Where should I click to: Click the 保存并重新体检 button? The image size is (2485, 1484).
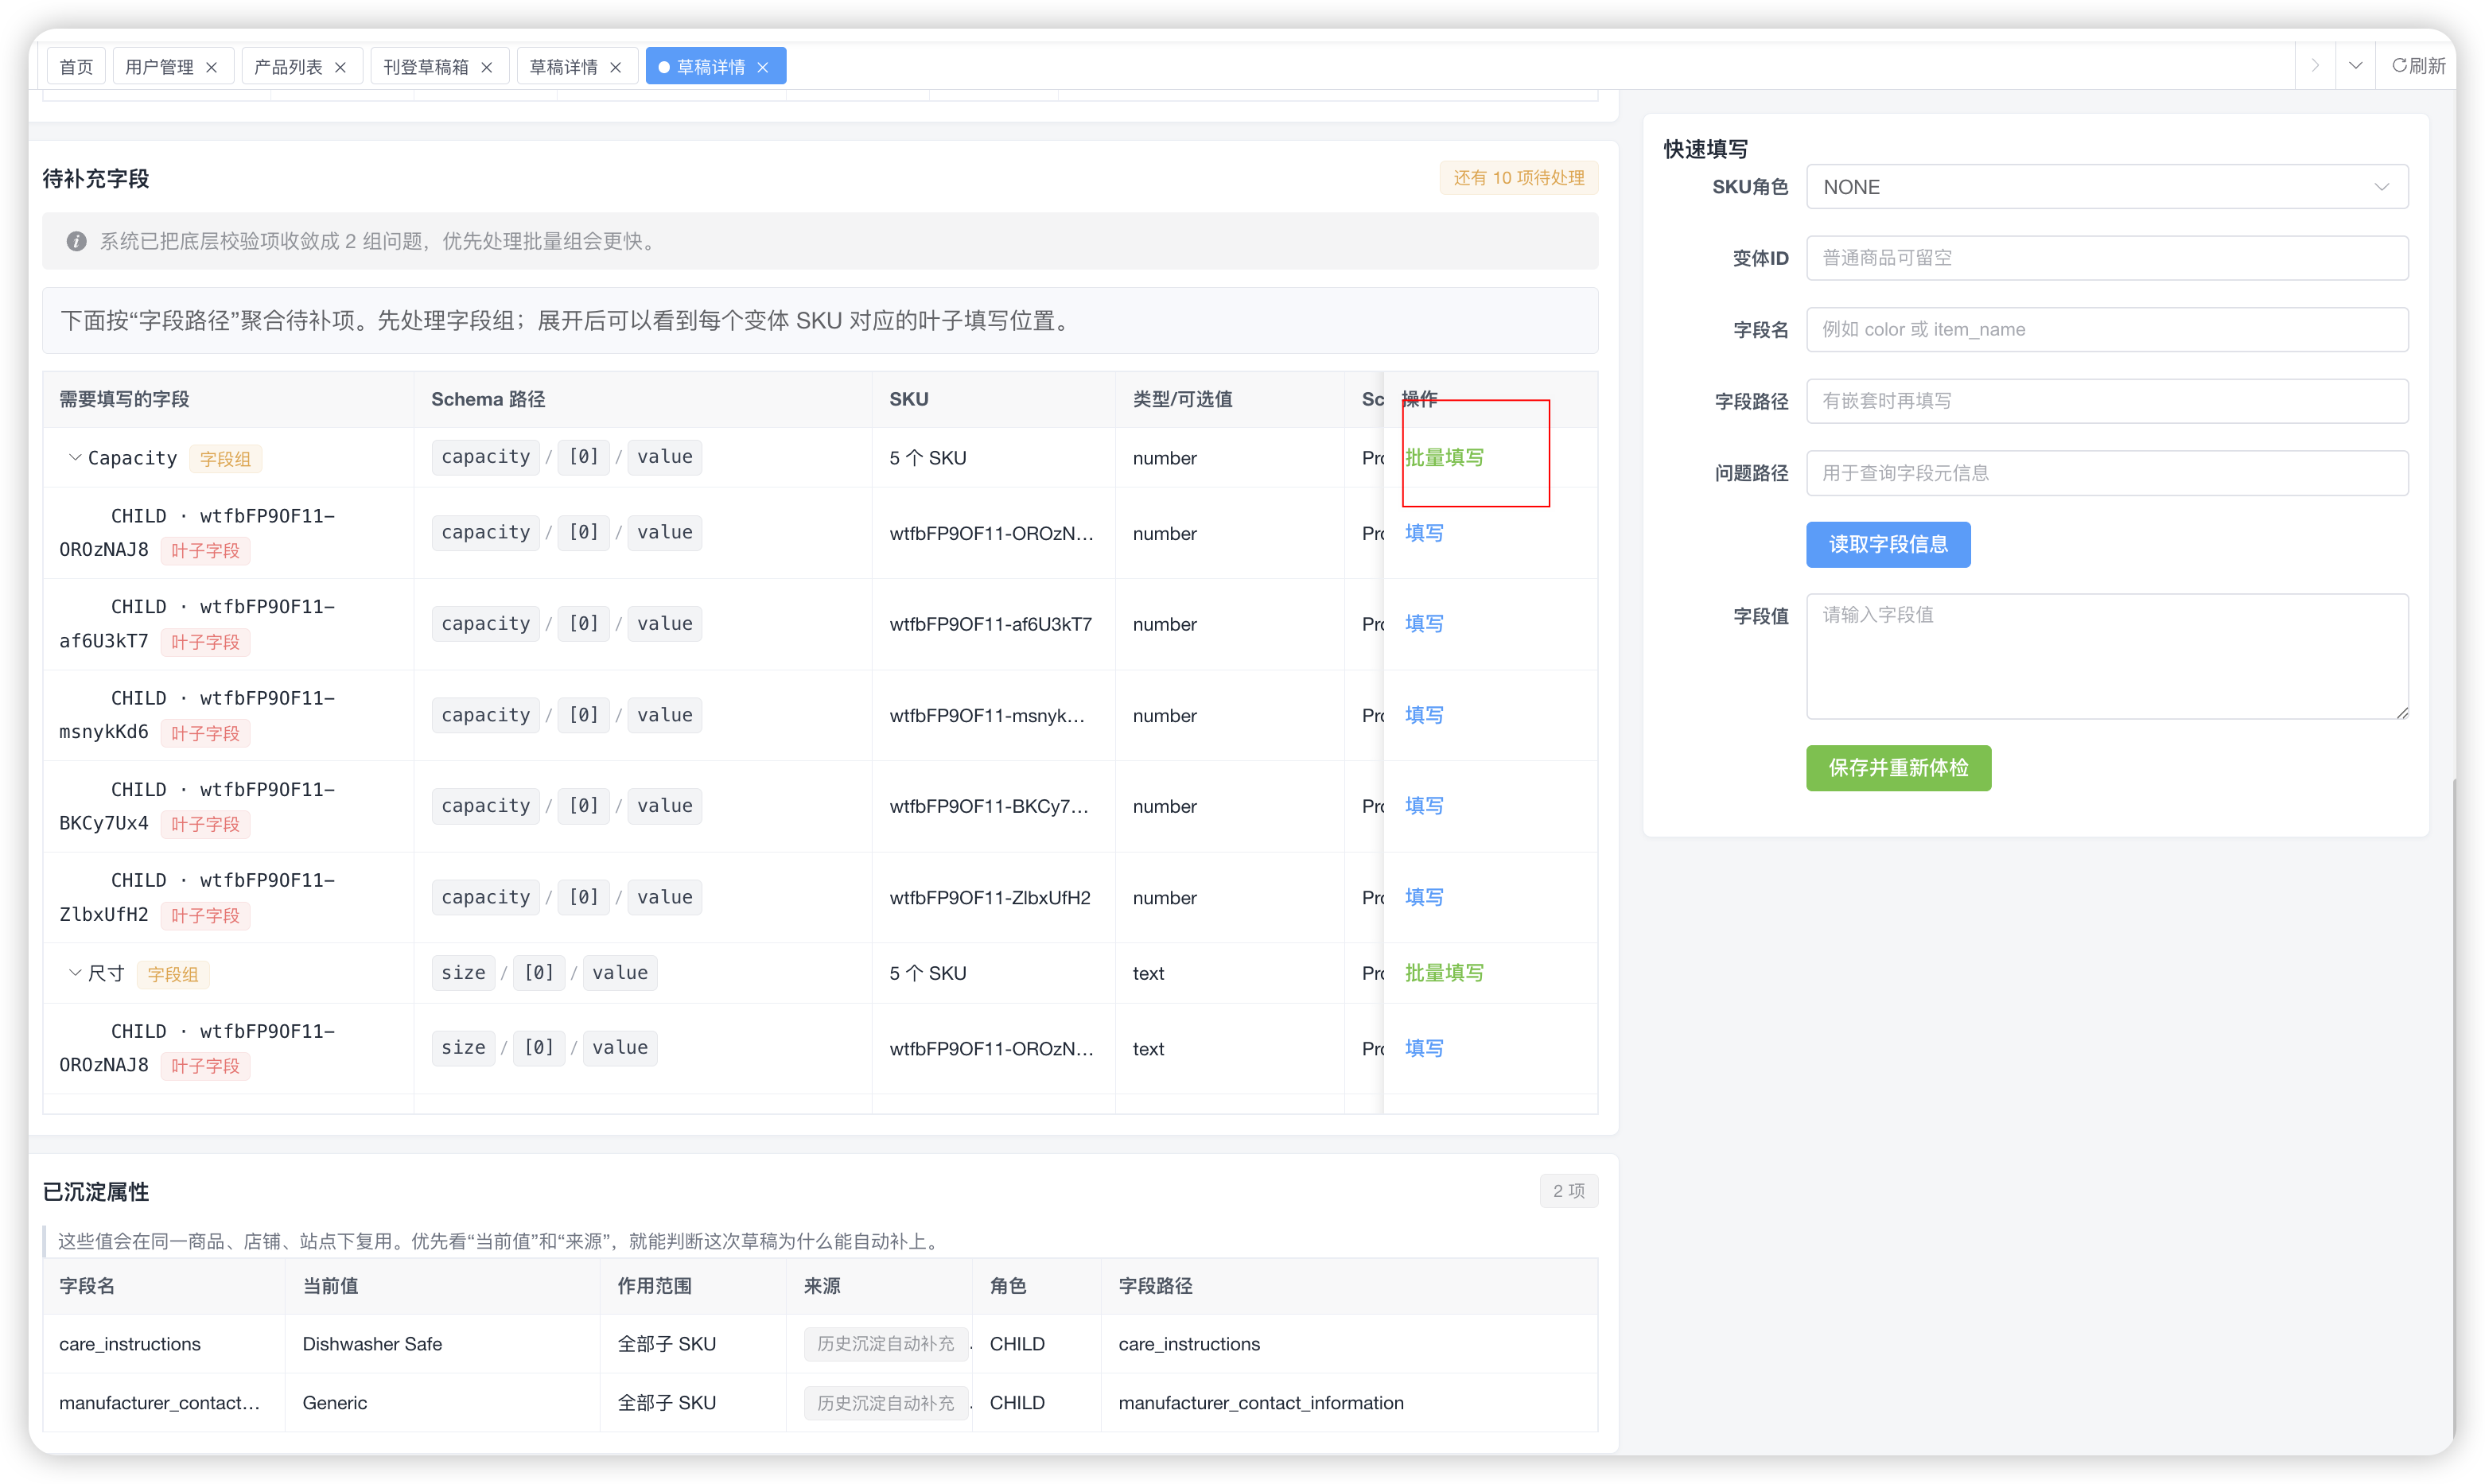1898,768
